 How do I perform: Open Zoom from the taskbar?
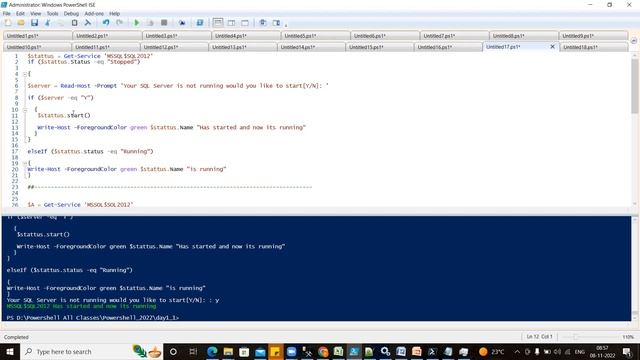click(x=291, y=351)
